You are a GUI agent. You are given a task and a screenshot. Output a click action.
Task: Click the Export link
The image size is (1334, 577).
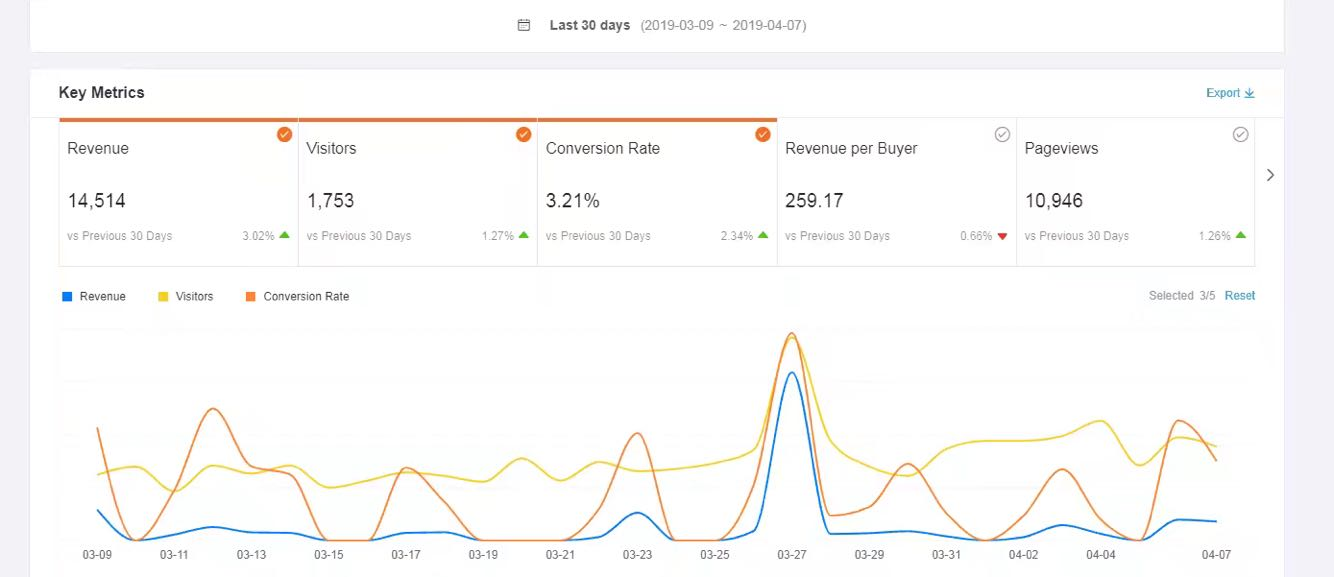coord(1222,93)
